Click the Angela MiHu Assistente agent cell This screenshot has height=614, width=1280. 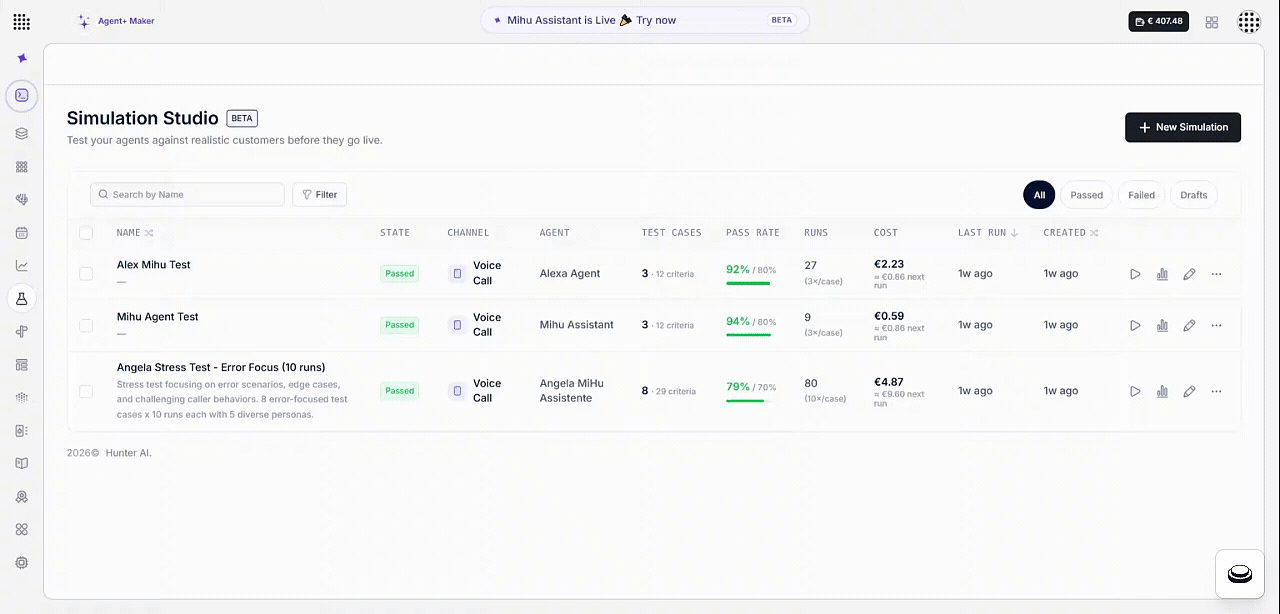coord(572,391)
